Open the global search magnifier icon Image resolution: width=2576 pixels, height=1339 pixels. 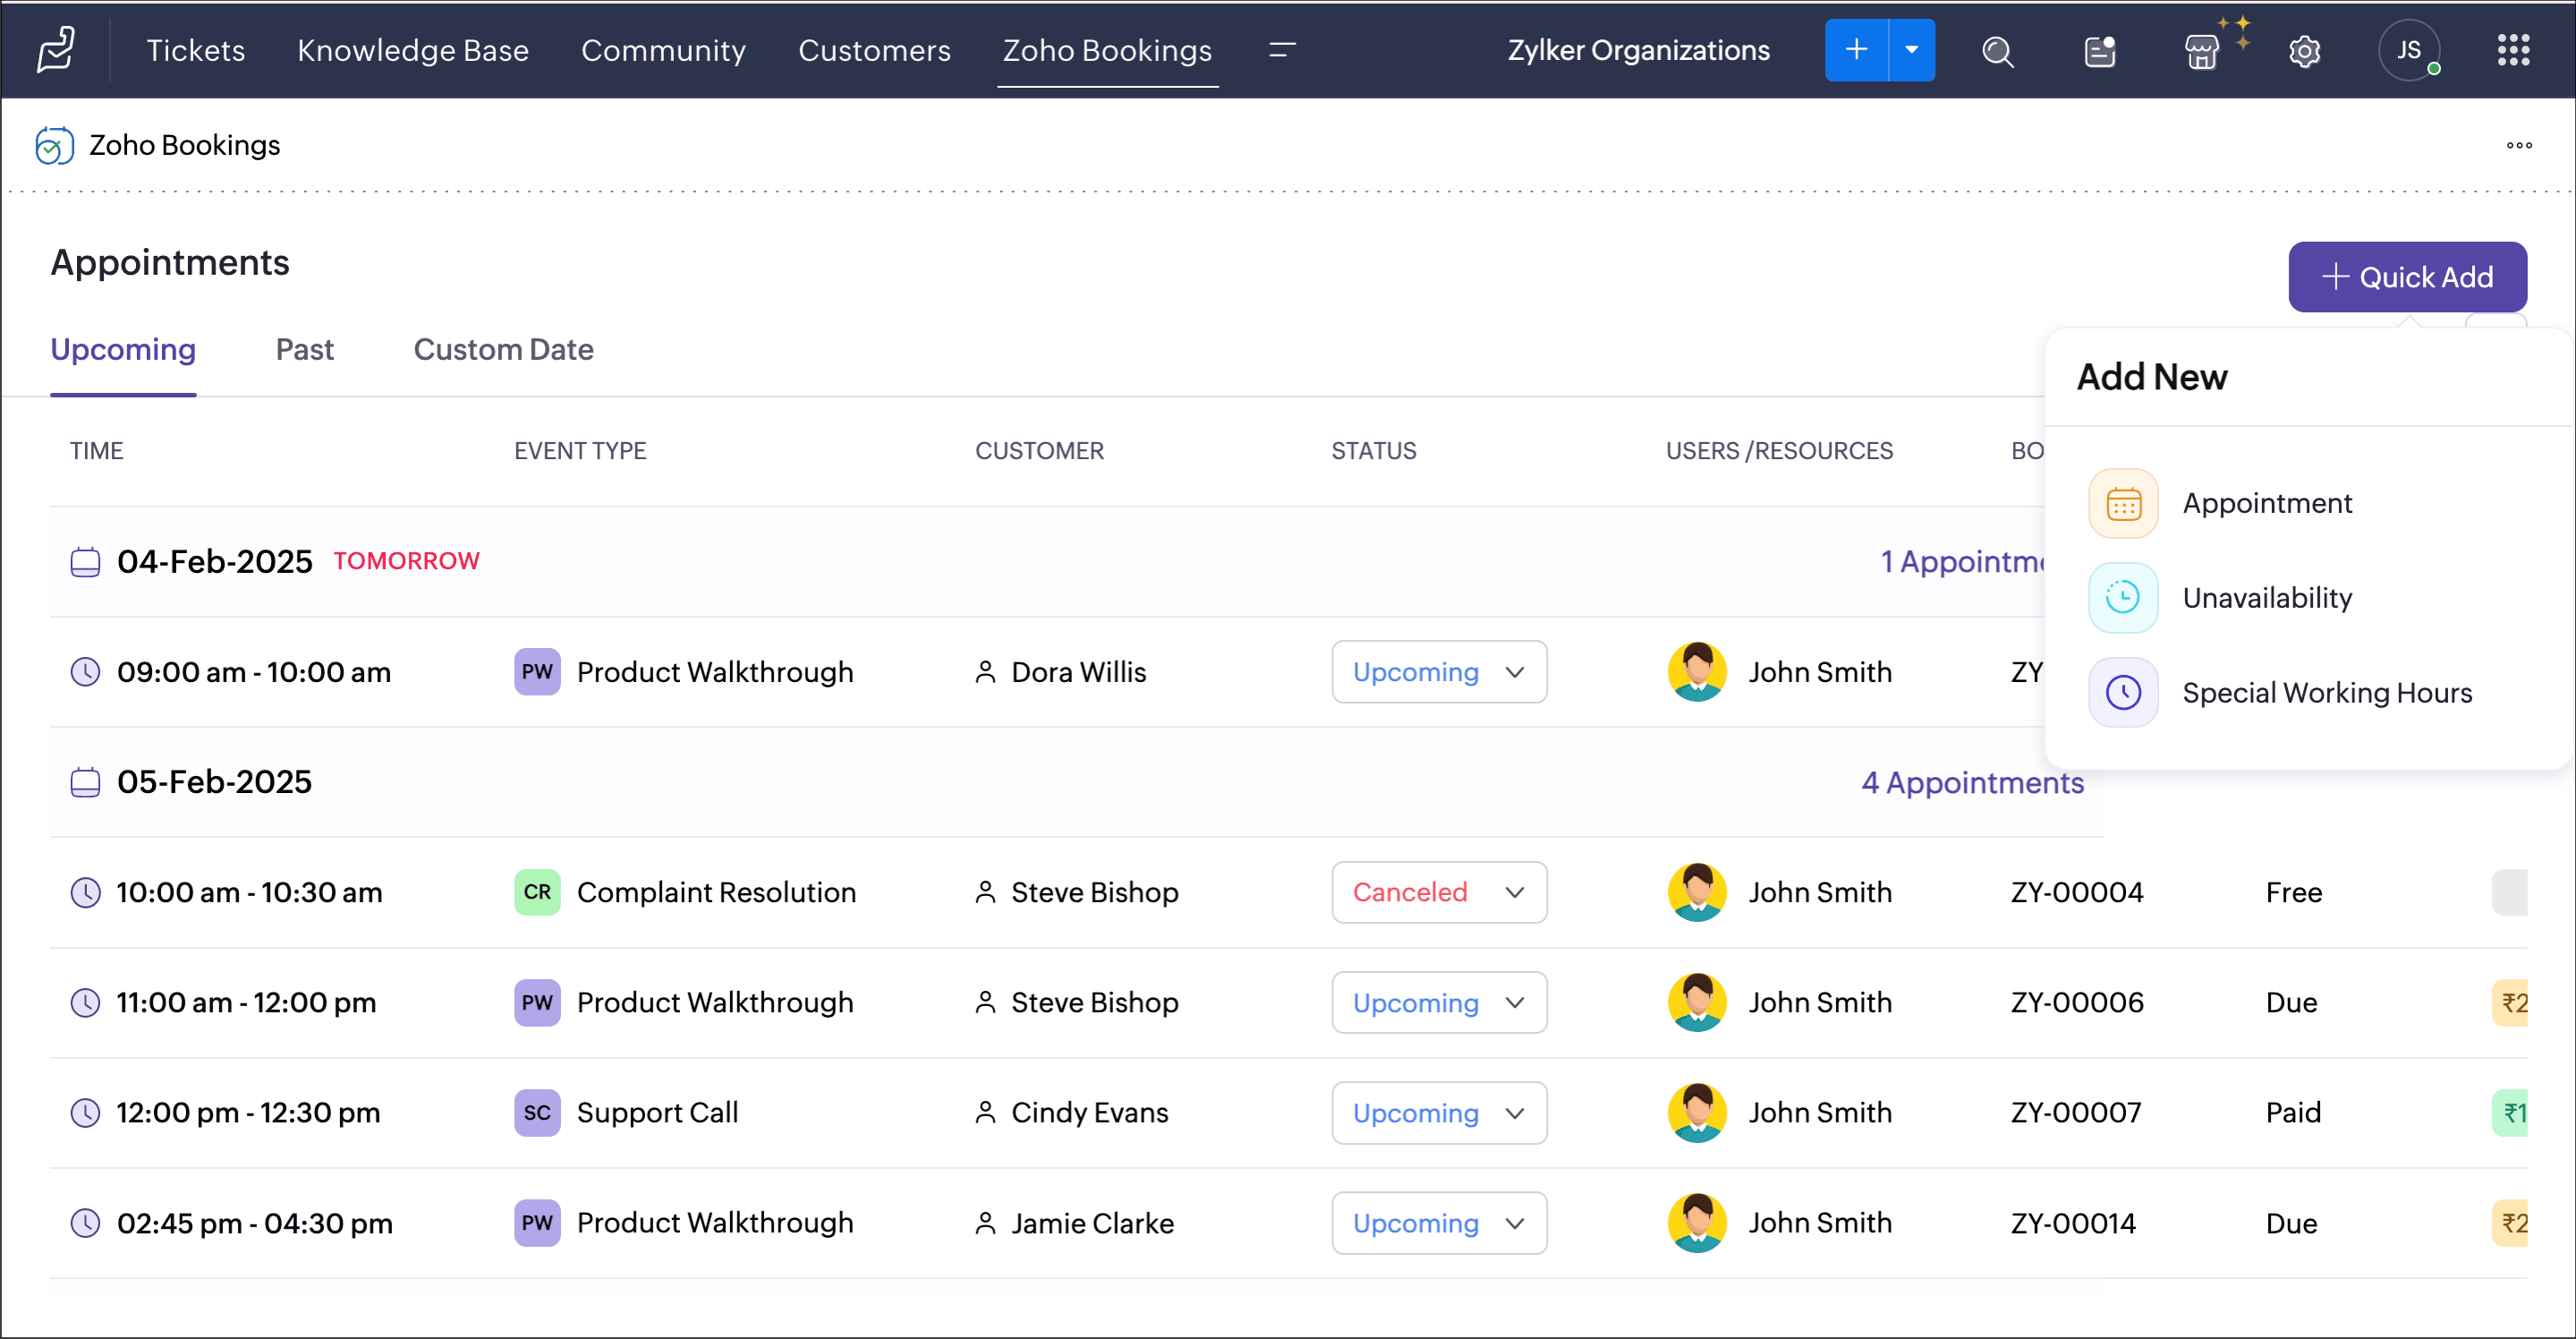coord(1997,51)
